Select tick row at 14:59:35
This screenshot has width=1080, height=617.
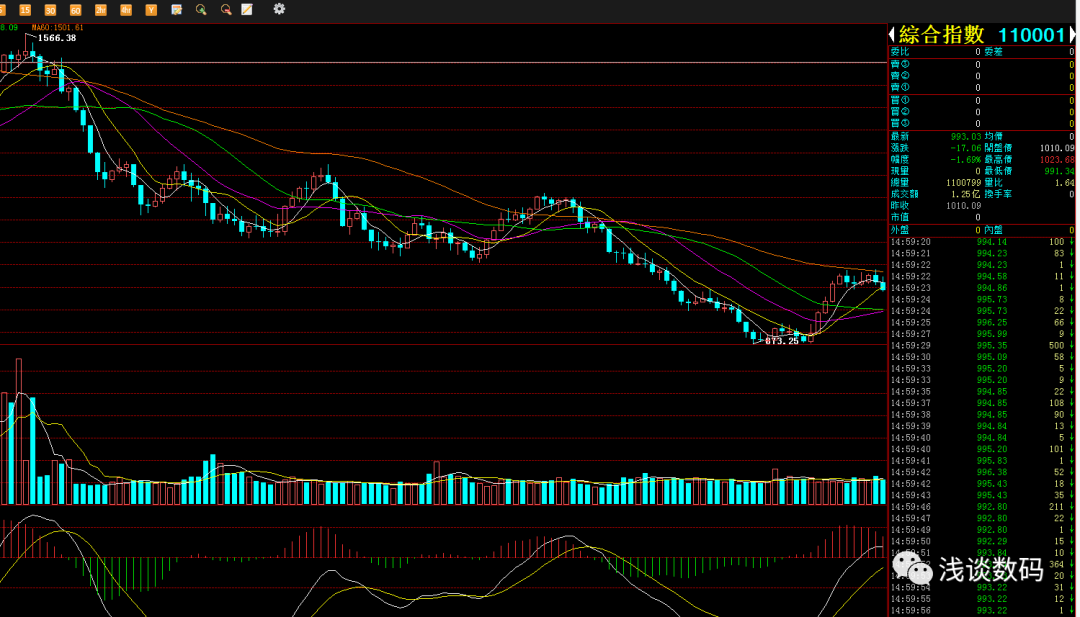[982, 392]
